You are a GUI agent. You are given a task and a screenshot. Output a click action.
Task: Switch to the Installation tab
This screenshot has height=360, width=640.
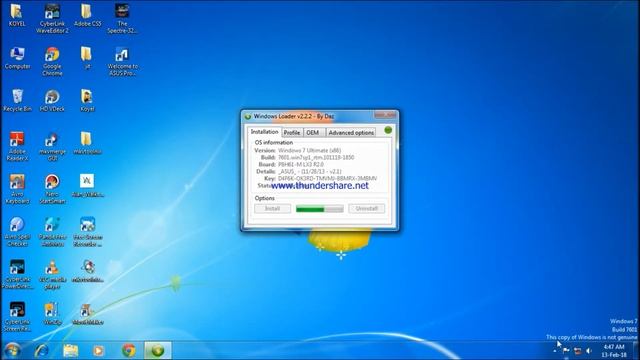coord(264,132)
